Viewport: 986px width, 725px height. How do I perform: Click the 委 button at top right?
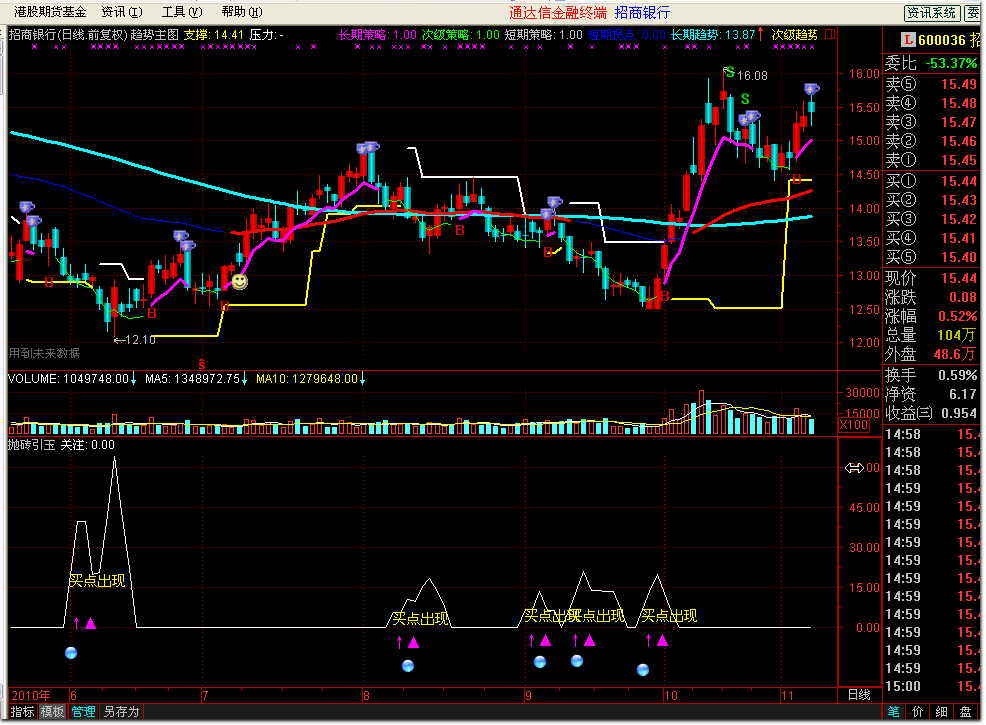pyautogui.click(x=974, y=13)
